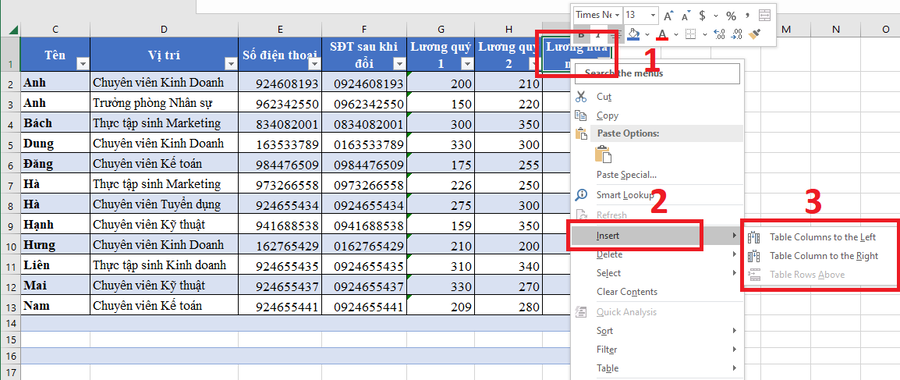
Task: Click cell with name Bách
Action: 55,123
